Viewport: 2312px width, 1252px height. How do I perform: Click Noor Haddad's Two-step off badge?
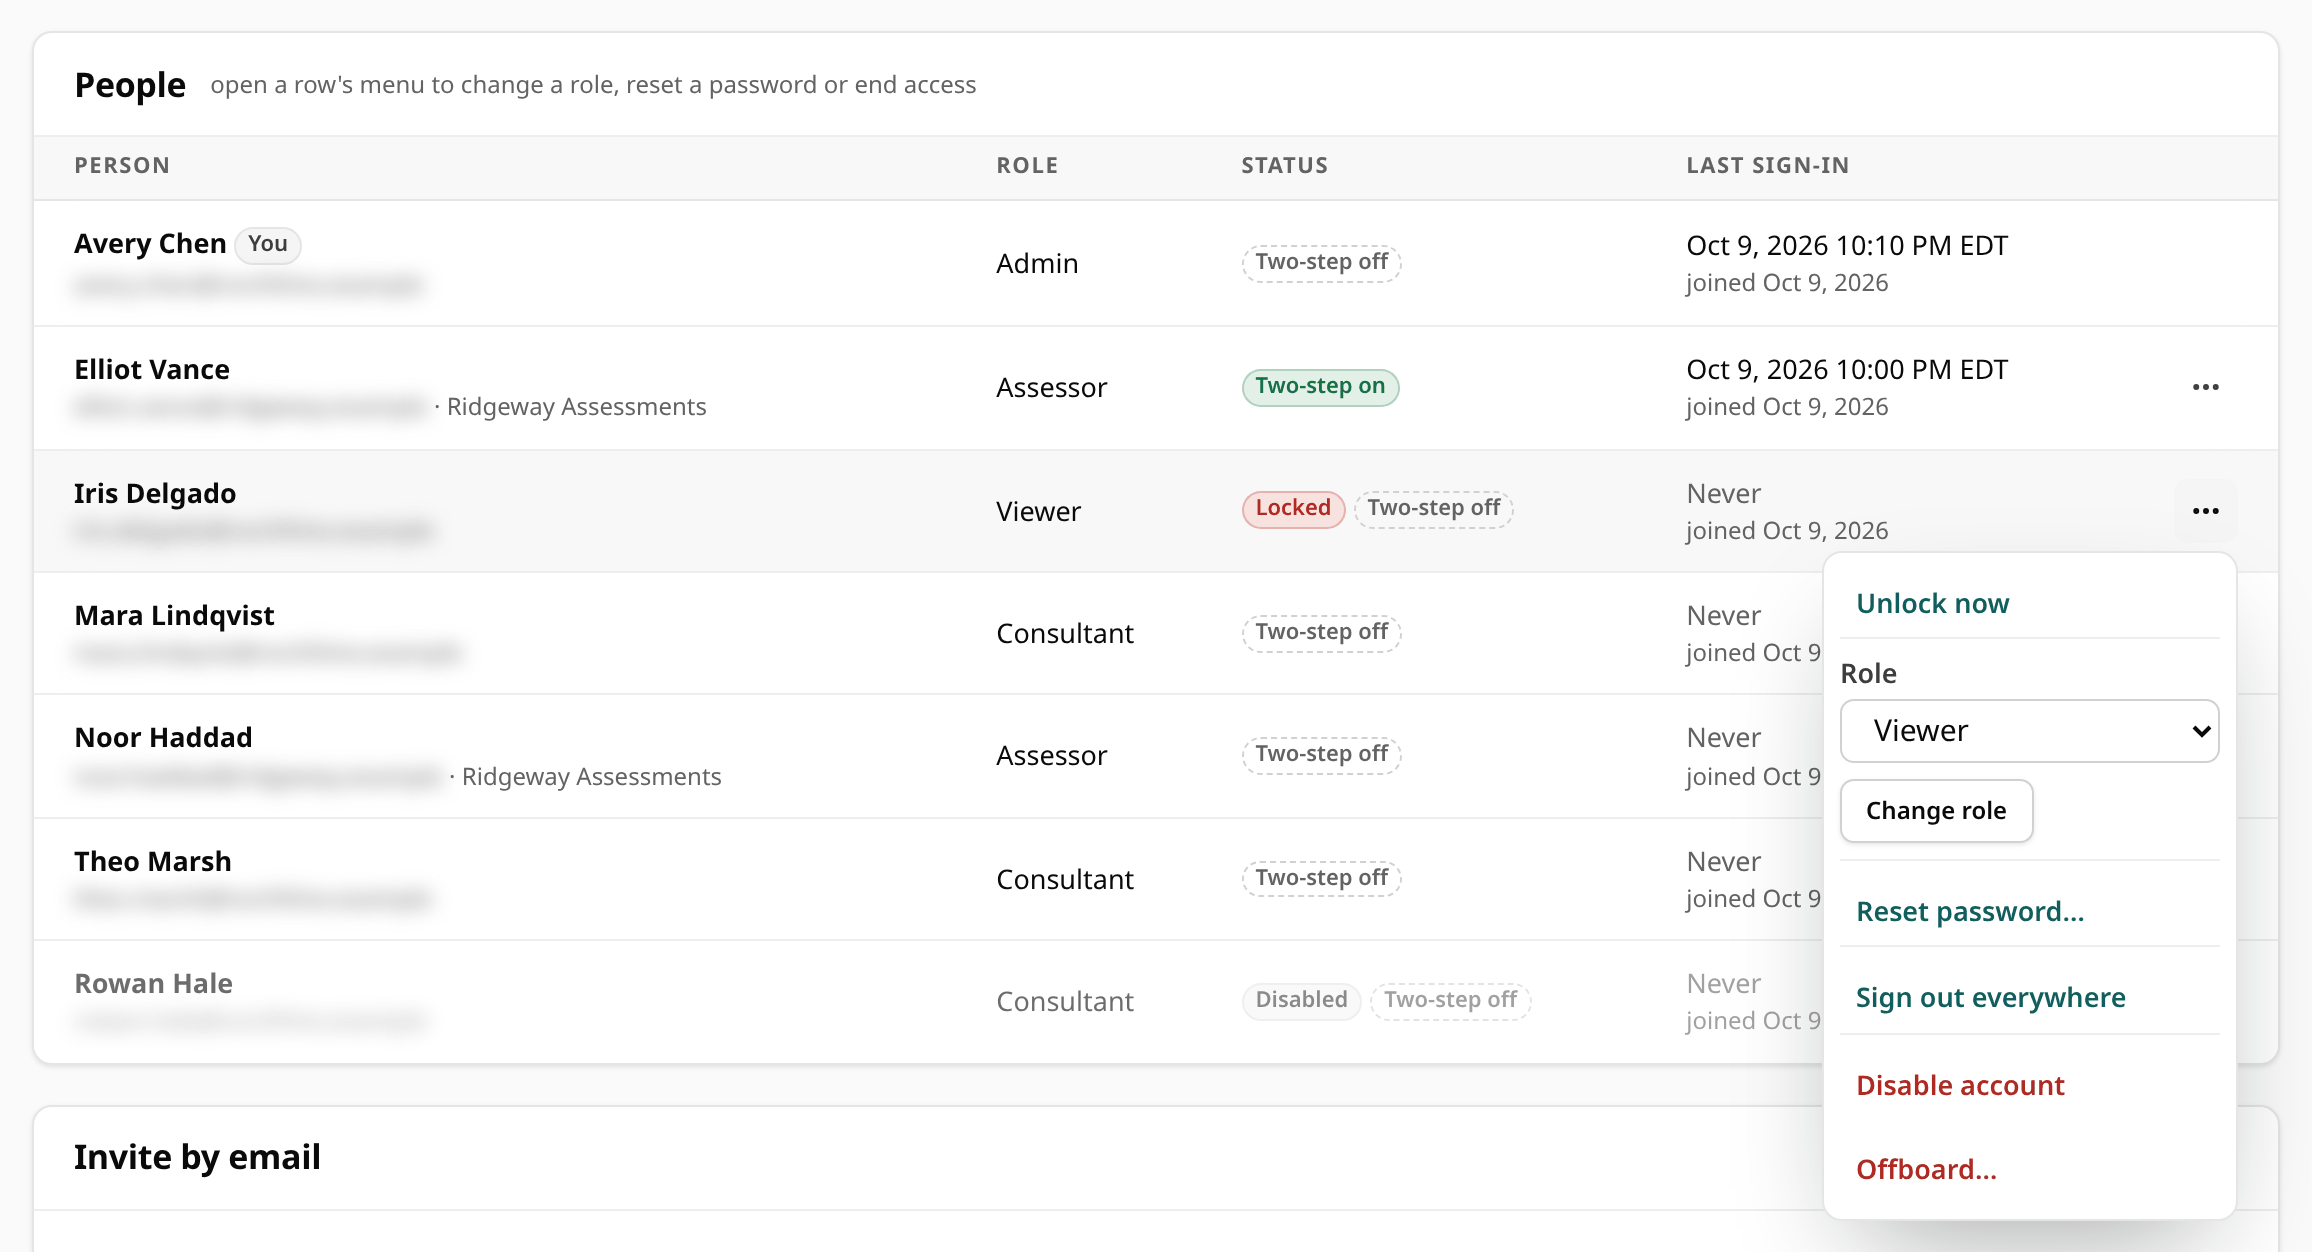(x=1321, y=754)
